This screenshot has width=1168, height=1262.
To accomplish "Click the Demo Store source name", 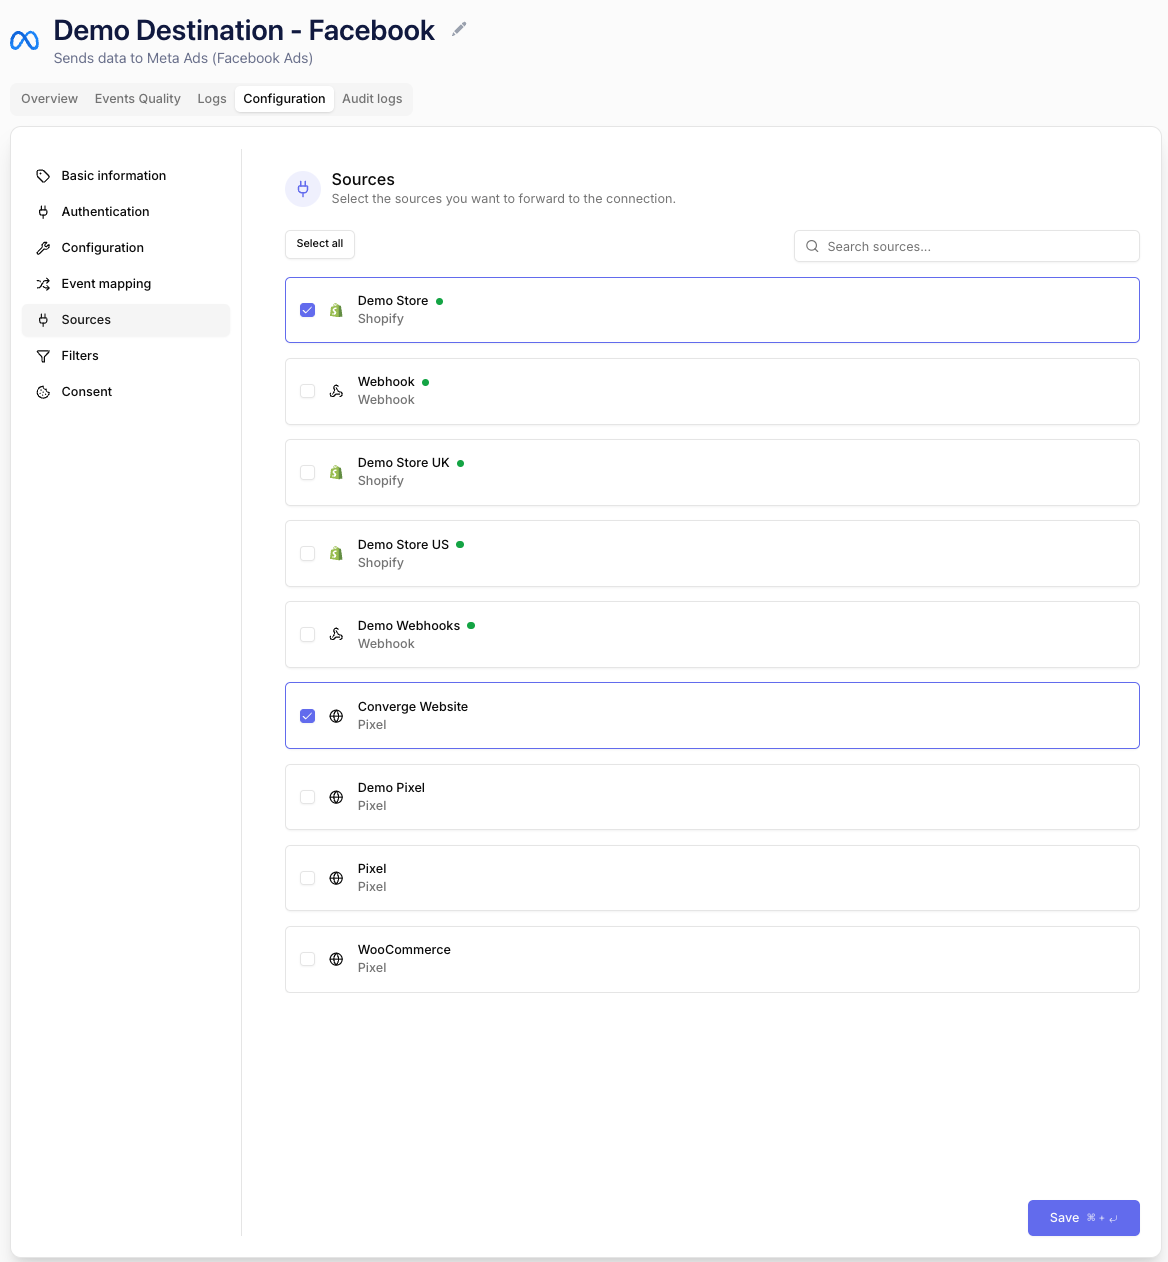I will click(393, 301).
